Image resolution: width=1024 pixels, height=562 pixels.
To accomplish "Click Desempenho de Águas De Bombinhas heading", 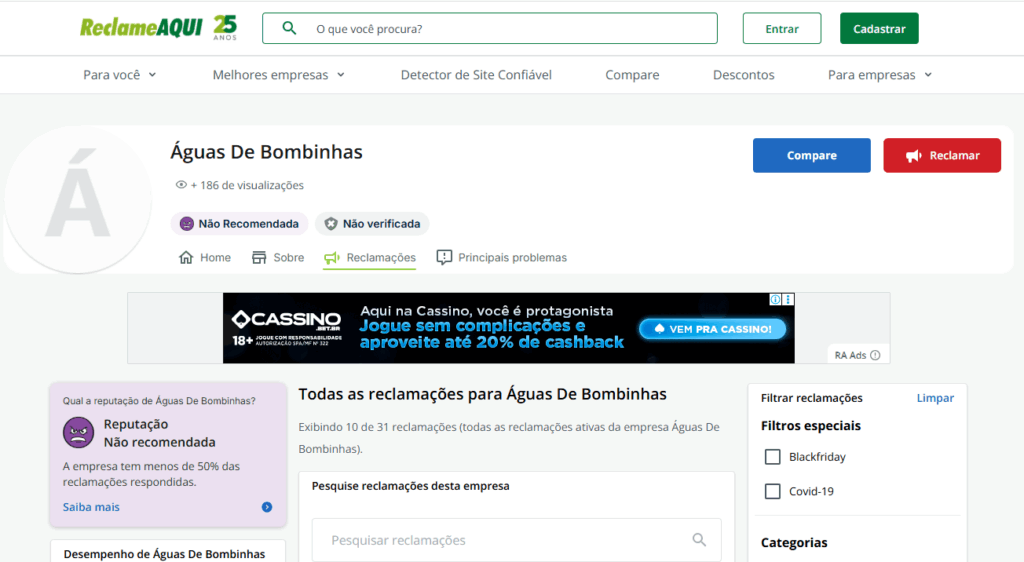I will click(164, 554).
